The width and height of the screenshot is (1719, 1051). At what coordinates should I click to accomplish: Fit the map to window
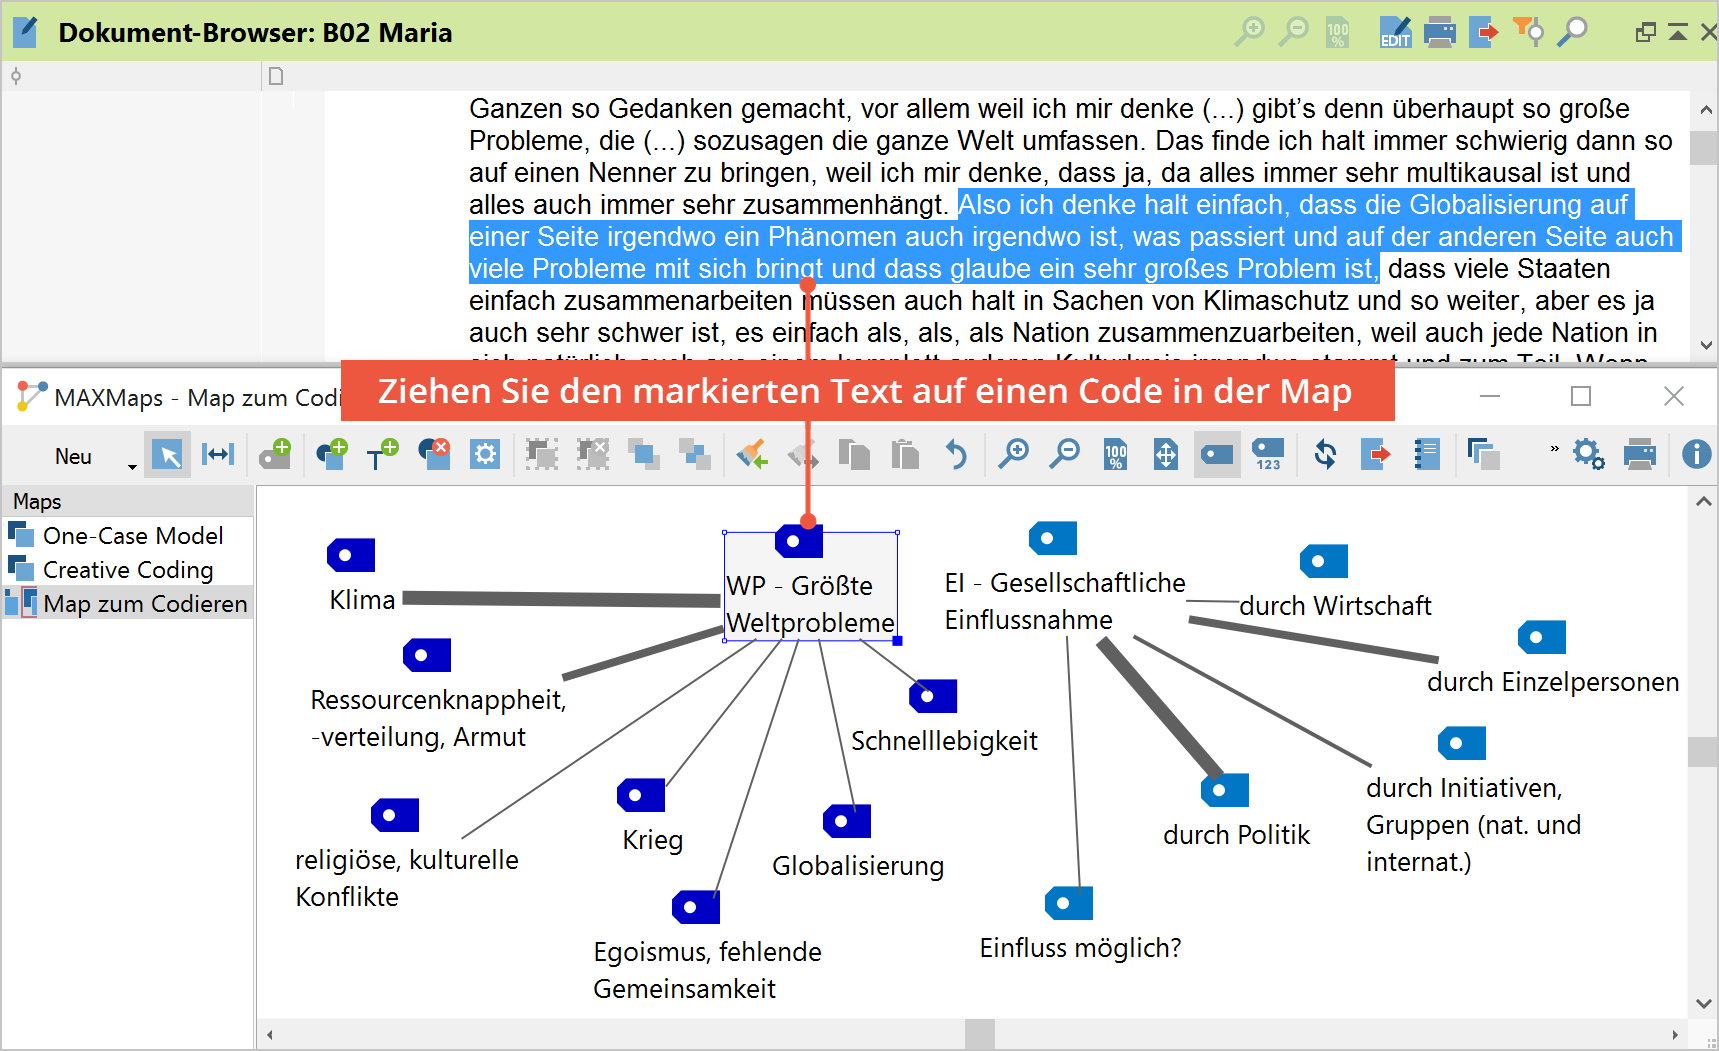tap(1166, 455)
